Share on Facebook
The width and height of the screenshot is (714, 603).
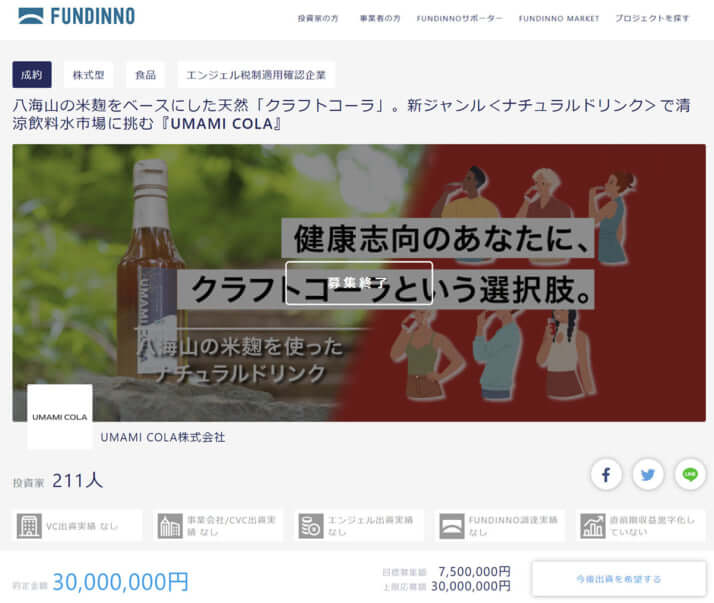[x=606, y=475]
